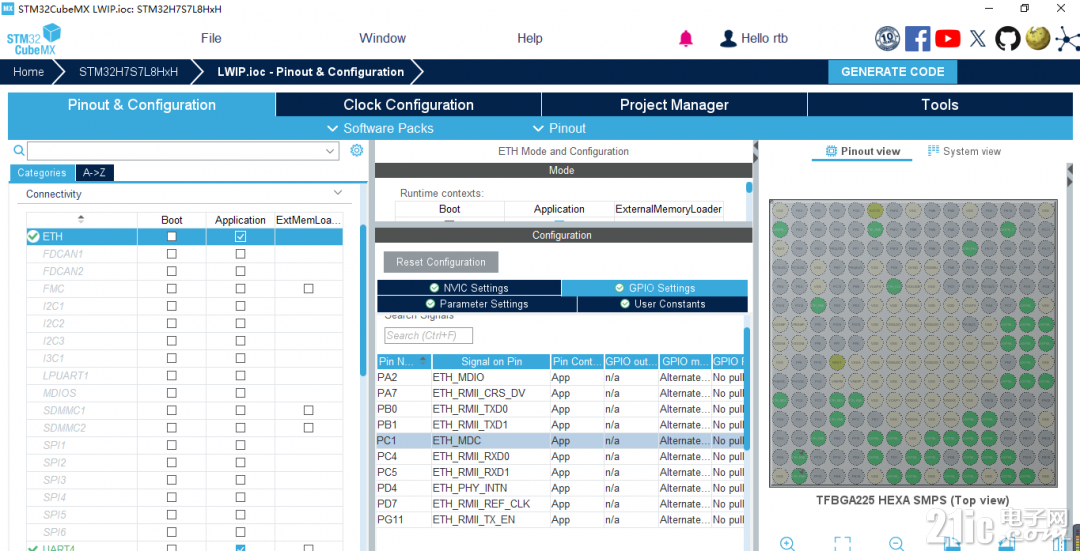Screen dimensions: 1080x551
Task: Open the Window menu
Action: pyautogui.click(x=382, y=39)
